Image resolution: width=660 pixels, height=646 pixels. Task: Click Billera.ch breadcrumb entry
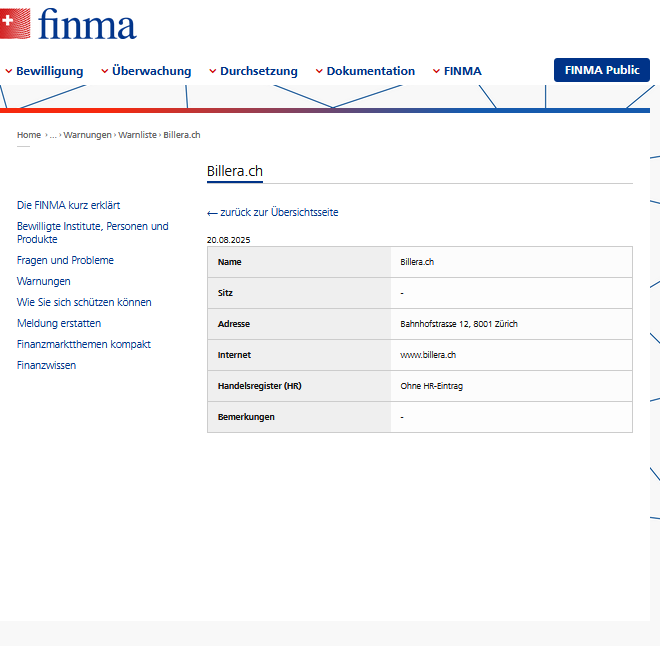(182, 135)
